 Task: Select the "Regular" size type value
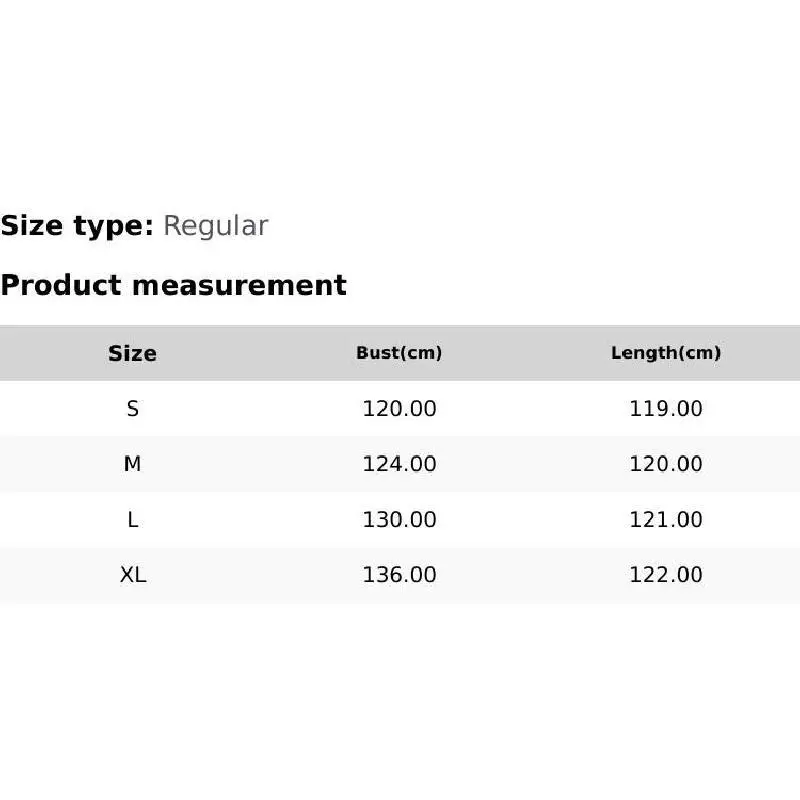click(x=215, y=226)
